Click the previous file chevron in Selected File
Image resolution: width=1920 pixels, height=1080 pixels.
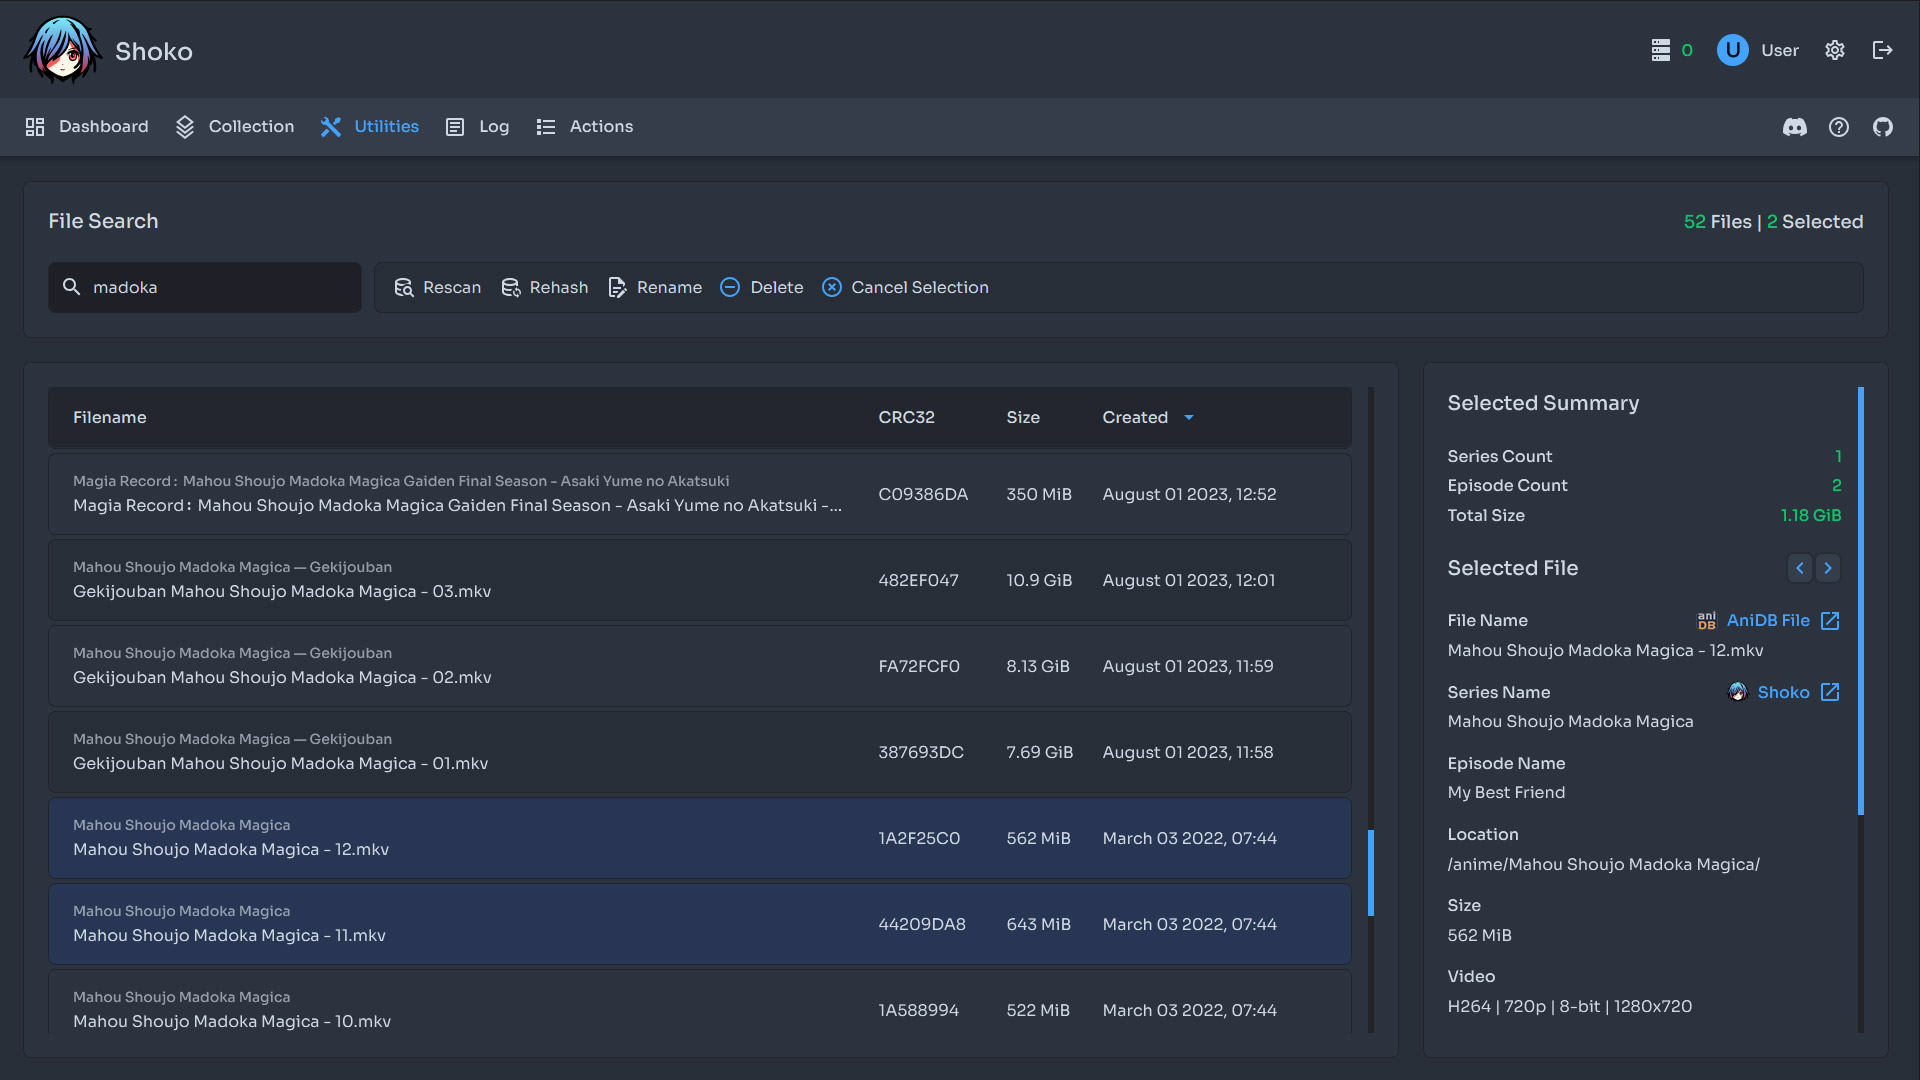(1801, 568)
